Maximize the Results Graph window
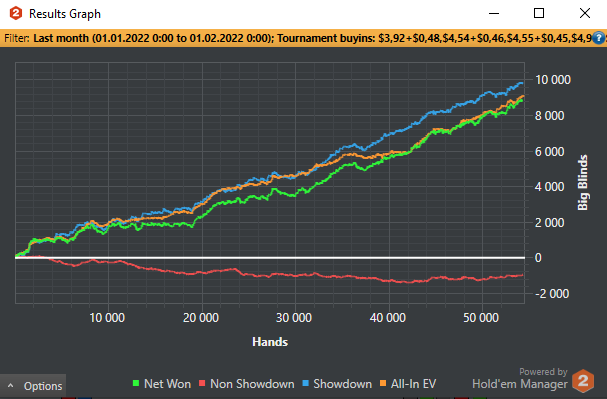Screen dimensions: 607x399 pyautogui.click(x=539, y=14)
